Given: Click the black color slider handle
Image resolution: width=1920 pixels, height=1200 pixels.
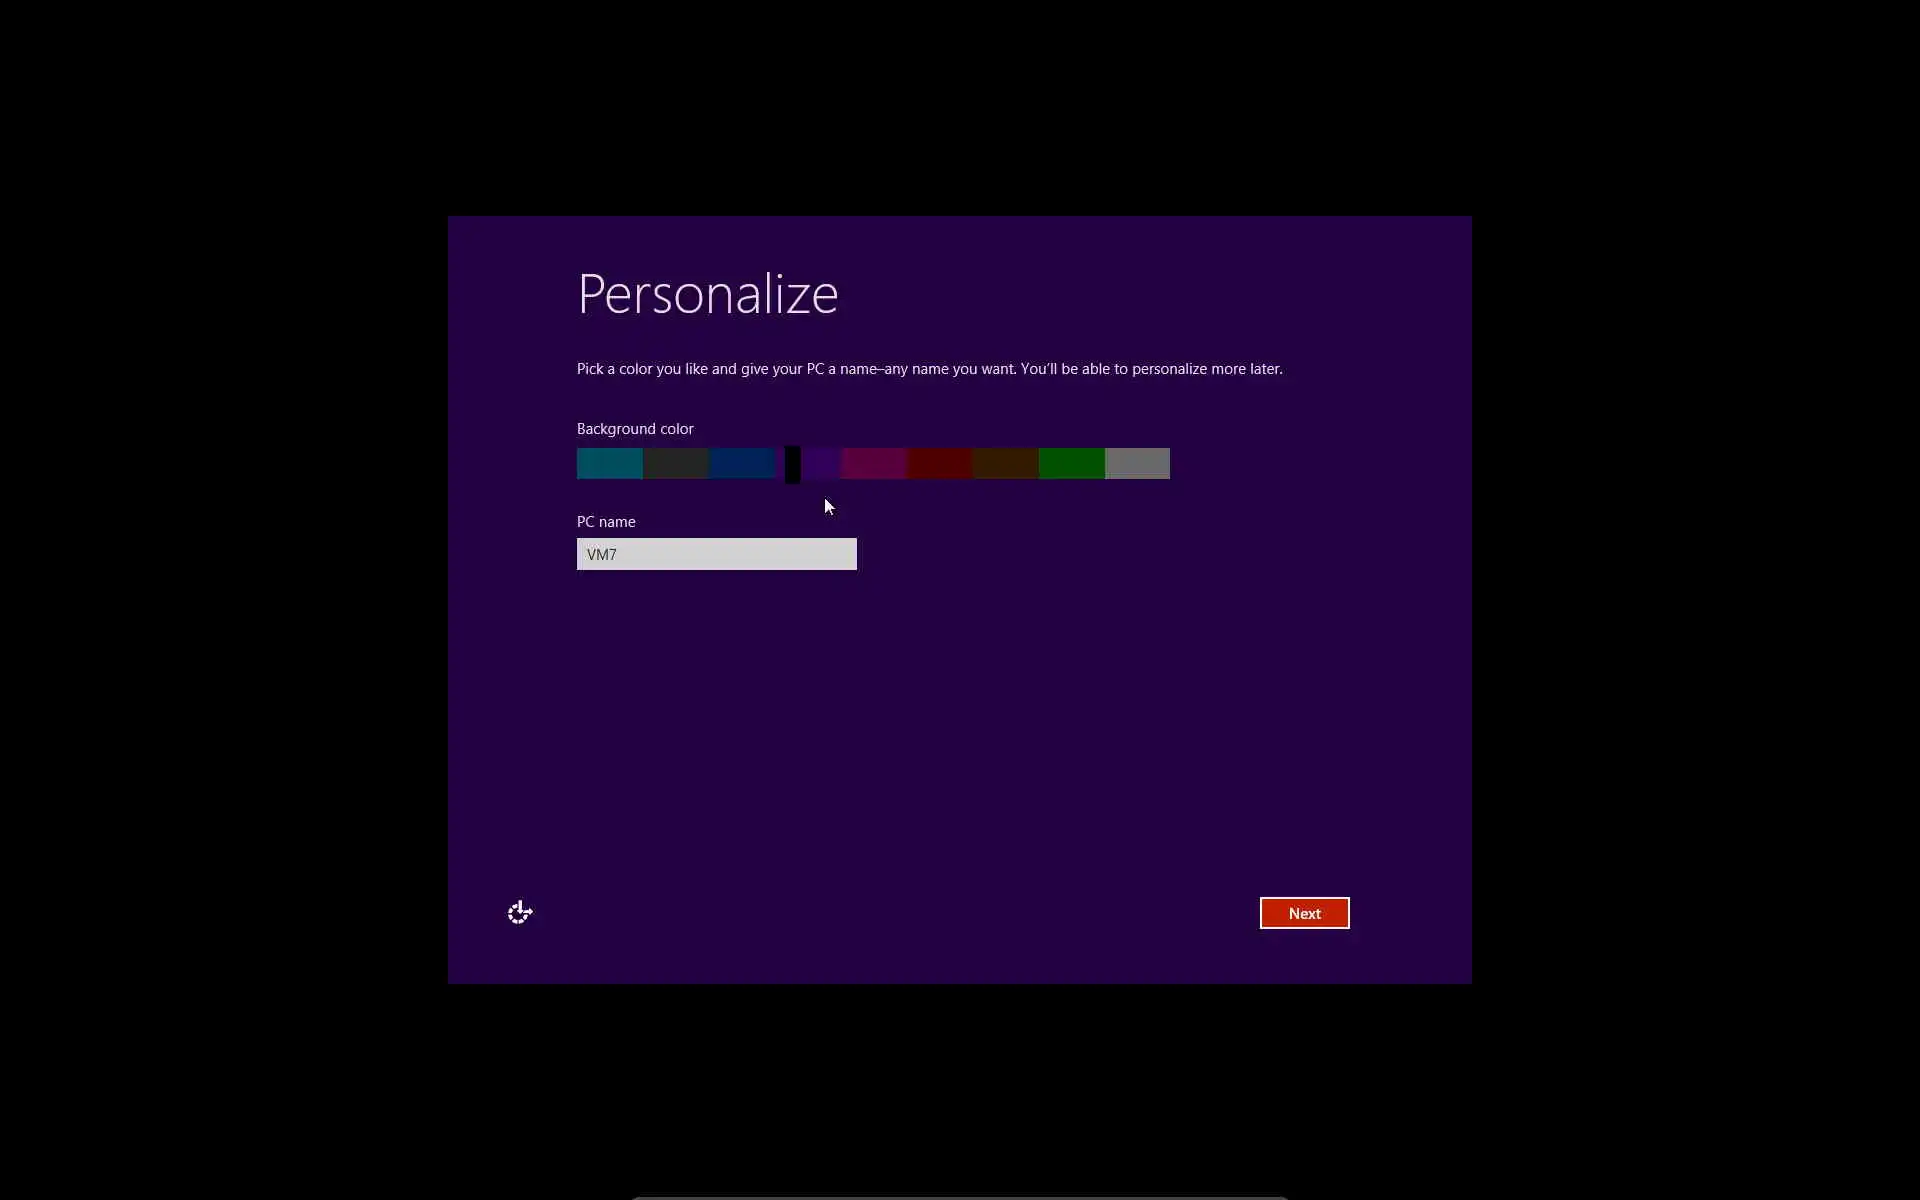Looking at the screenshot, I should point(792,465).
